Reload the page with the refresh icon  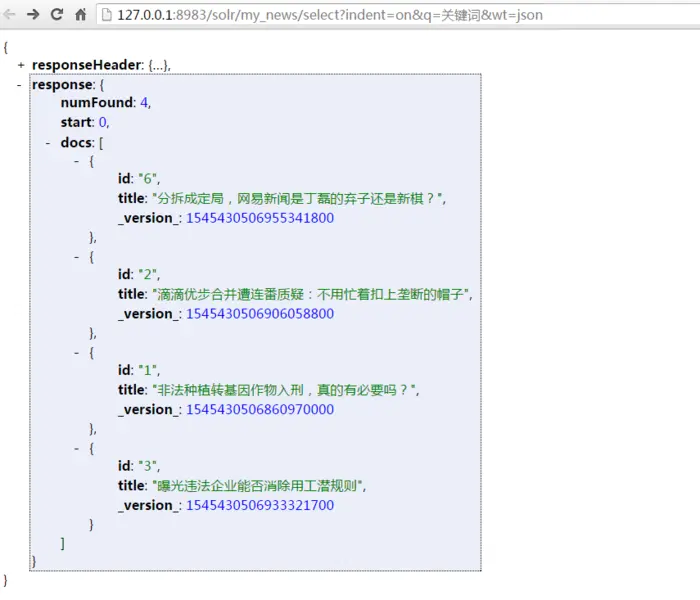(x=57, y=14)
